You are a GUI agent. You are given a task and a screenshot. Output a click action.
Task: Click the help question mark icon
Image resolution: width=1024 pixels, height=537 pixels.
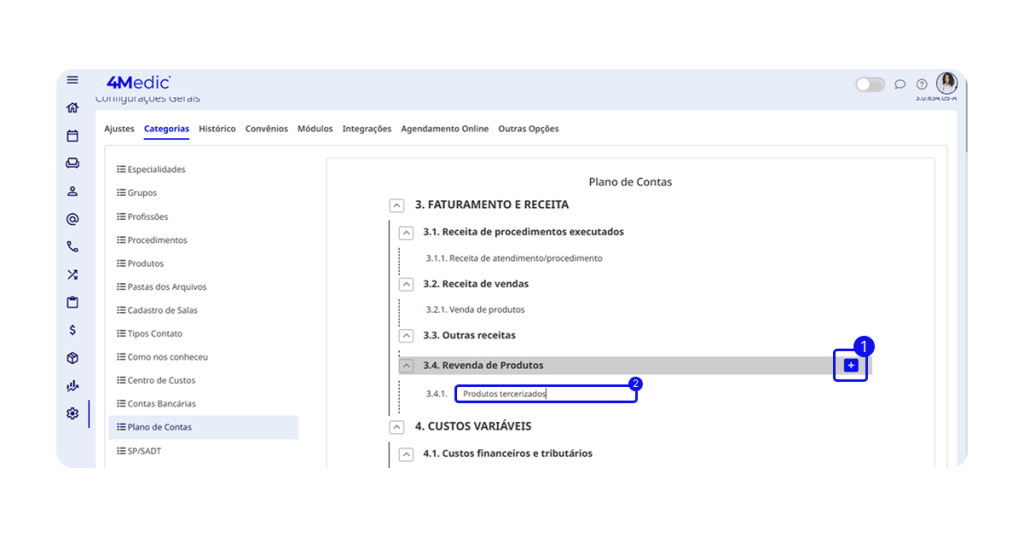[x=922, y=84]
